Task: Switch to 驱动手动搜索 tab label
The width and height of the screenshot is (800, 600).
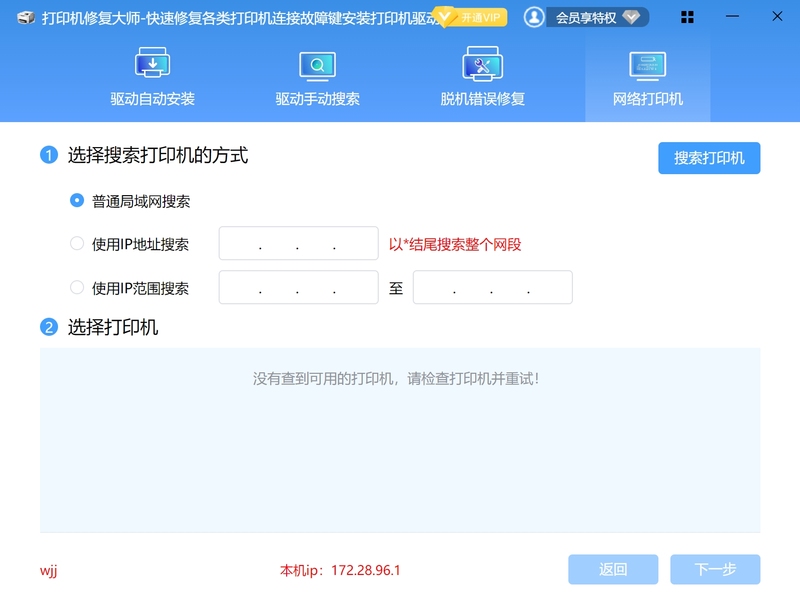Action: click(x=317, y=99)
